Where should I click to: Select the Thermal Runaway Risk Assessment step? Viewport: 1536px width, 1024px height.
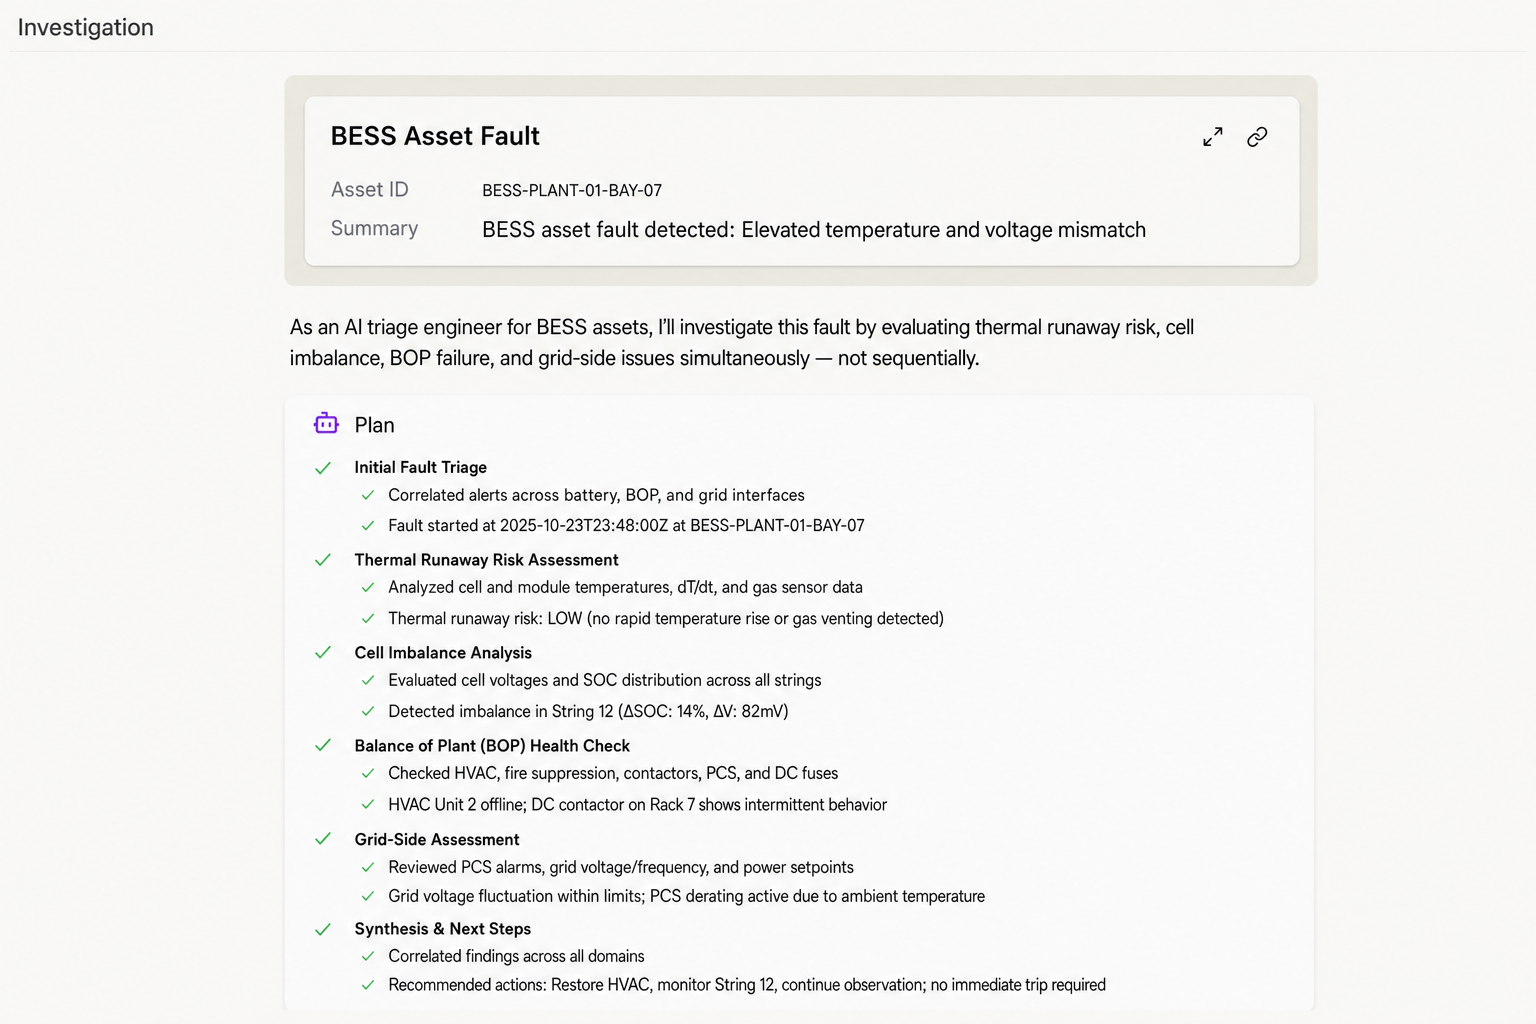(486, 560)
